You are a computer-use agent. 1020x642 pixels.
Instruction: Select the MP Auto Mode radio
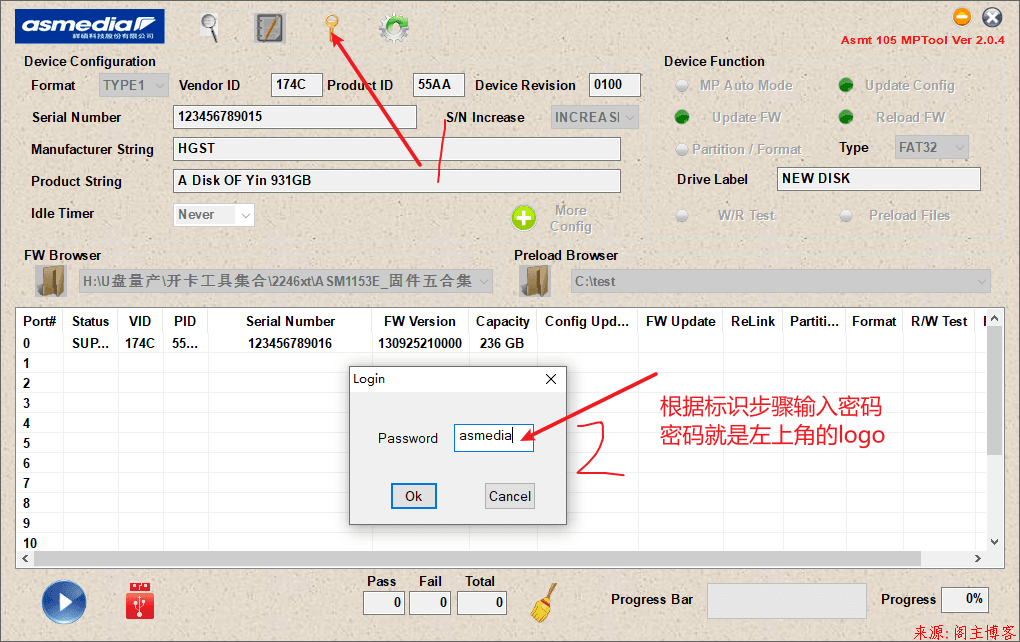(x=682, y=85)
